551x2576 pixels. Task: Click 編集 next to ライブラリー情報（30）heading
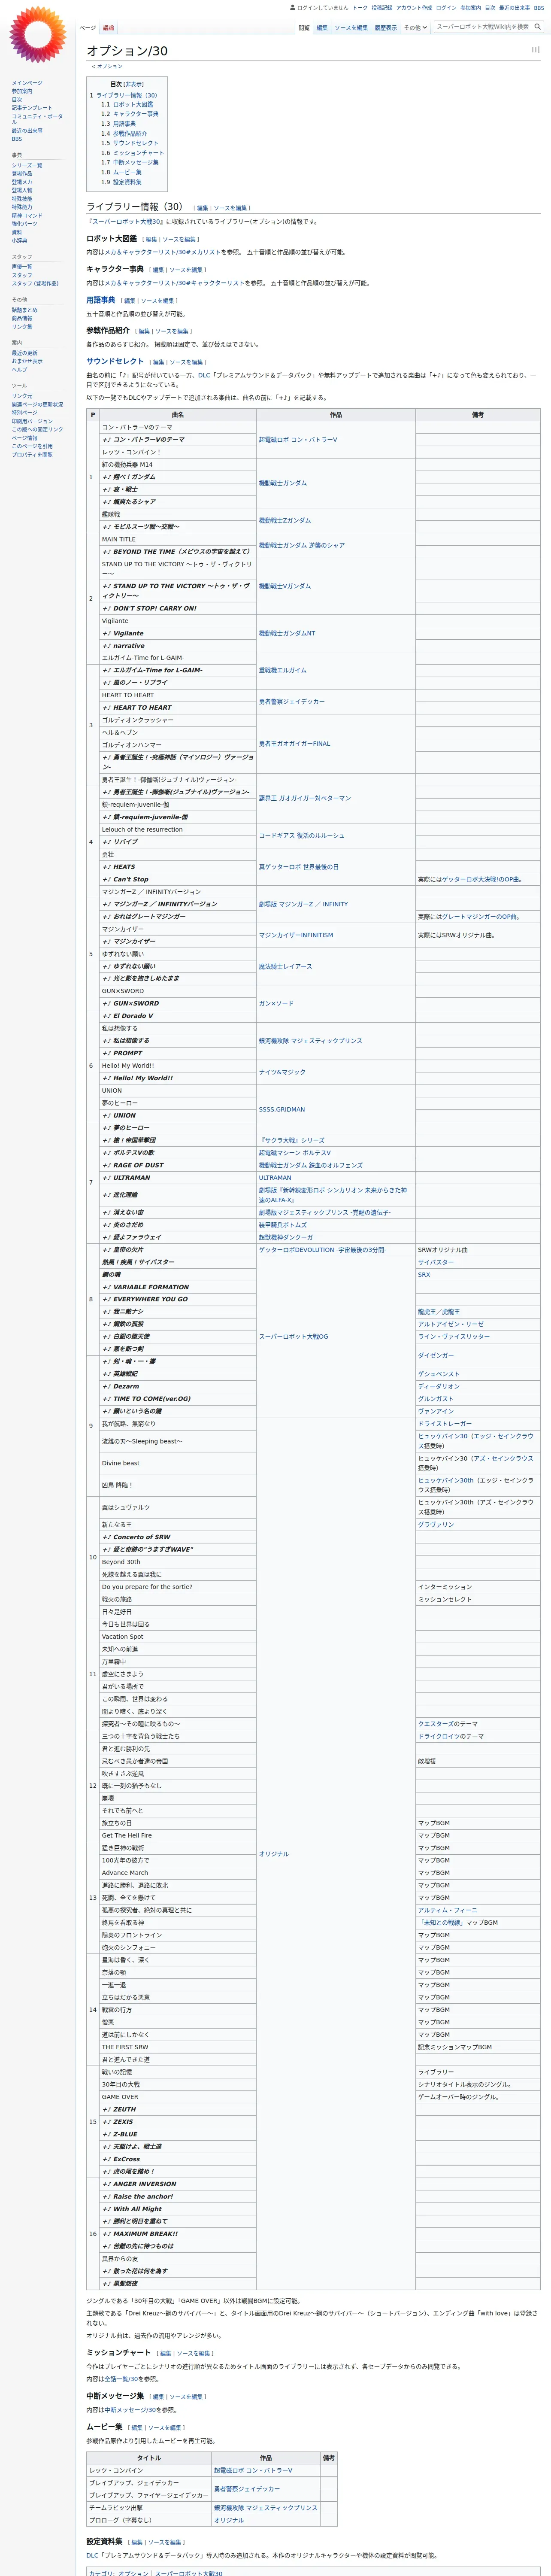pos(202,208)
